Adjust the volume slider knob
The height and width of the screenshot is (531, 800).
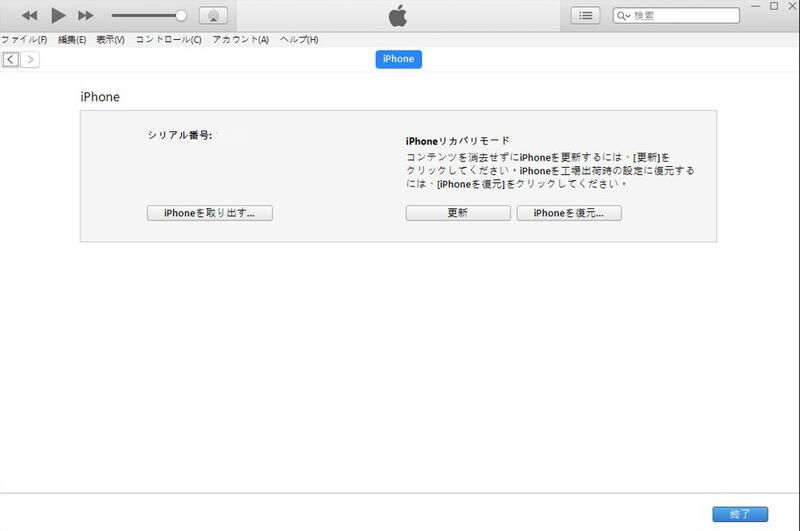coord(181,16)
